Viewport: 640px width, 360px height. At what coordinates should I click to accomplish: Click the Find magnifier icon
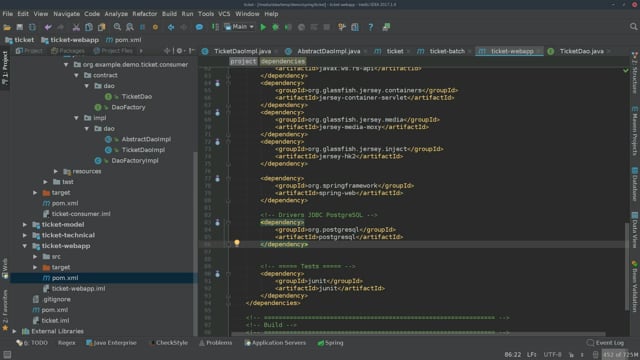117,27
